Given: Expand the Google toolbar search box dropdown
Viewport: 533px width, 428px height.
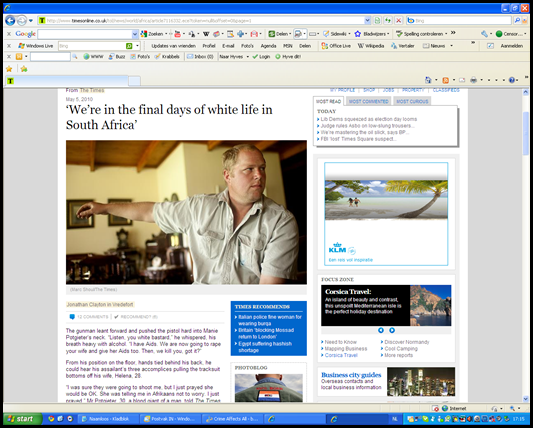Looking at the screenshot, I should 135,34.
